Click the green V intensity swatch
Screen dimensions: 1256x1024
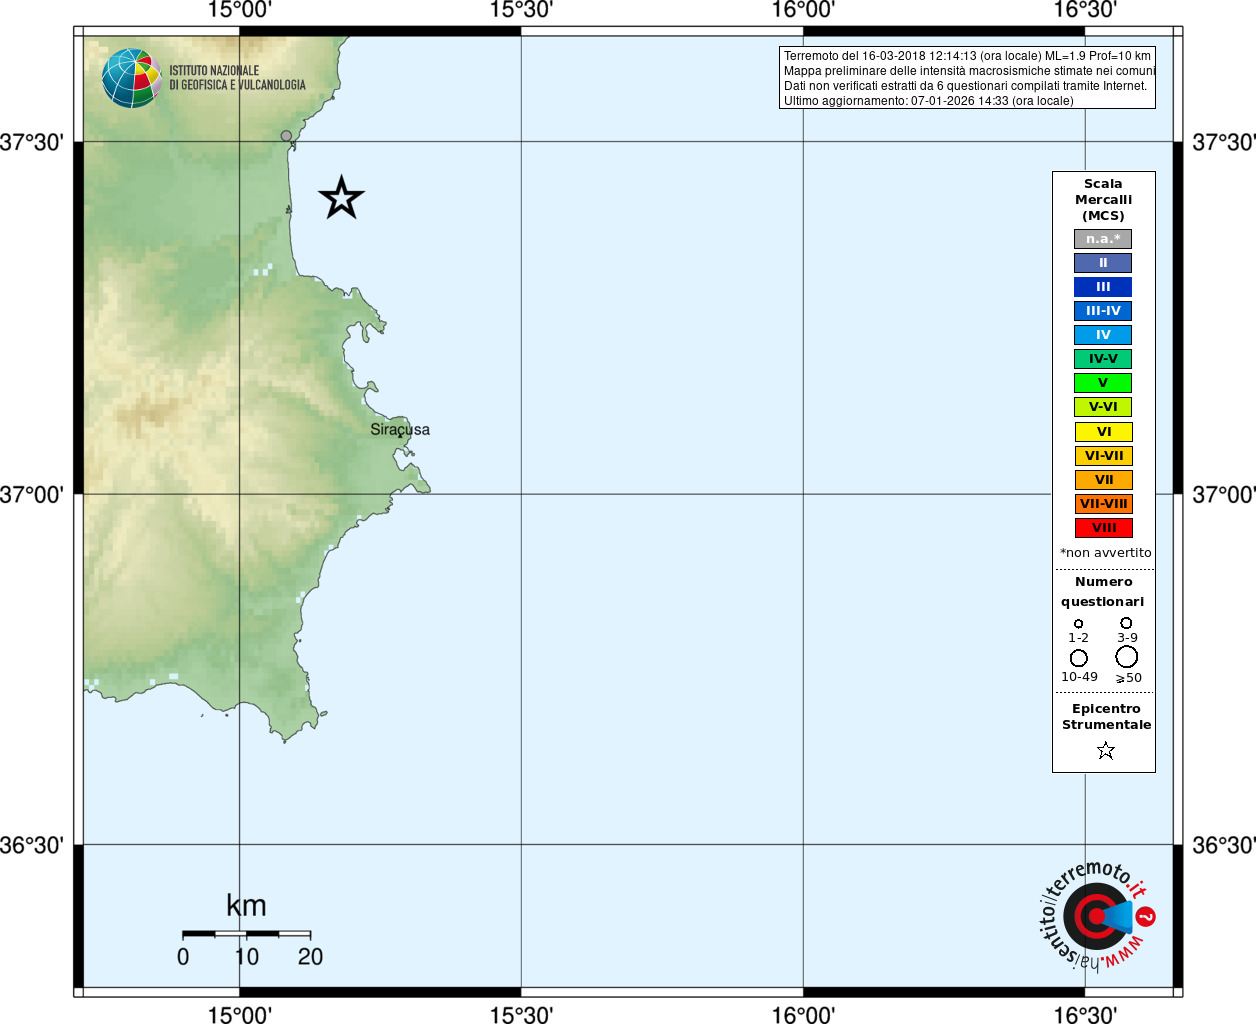coord(1103,383)
